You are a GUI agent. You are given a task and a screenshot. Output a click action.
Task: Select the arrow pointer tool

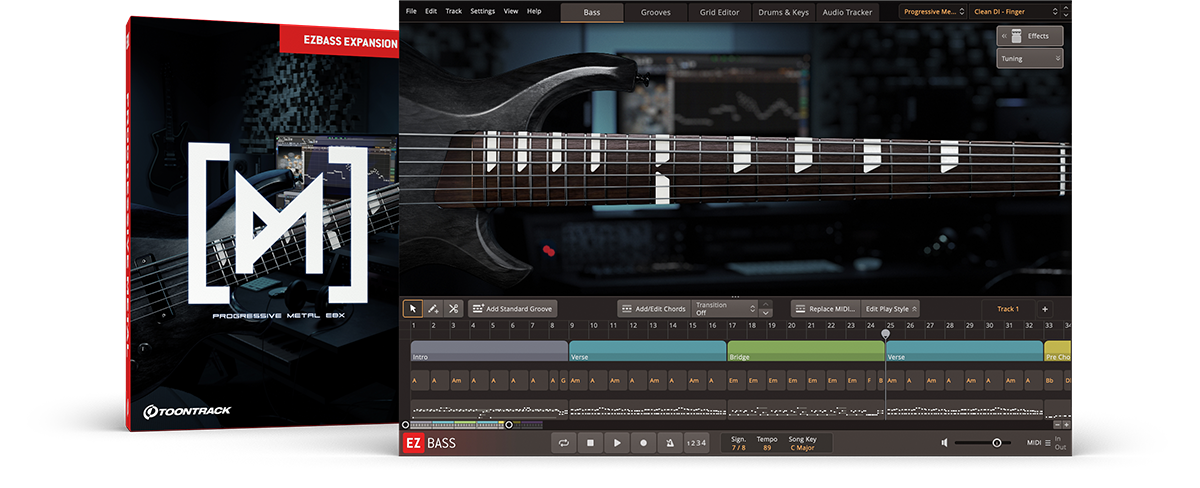412,309
